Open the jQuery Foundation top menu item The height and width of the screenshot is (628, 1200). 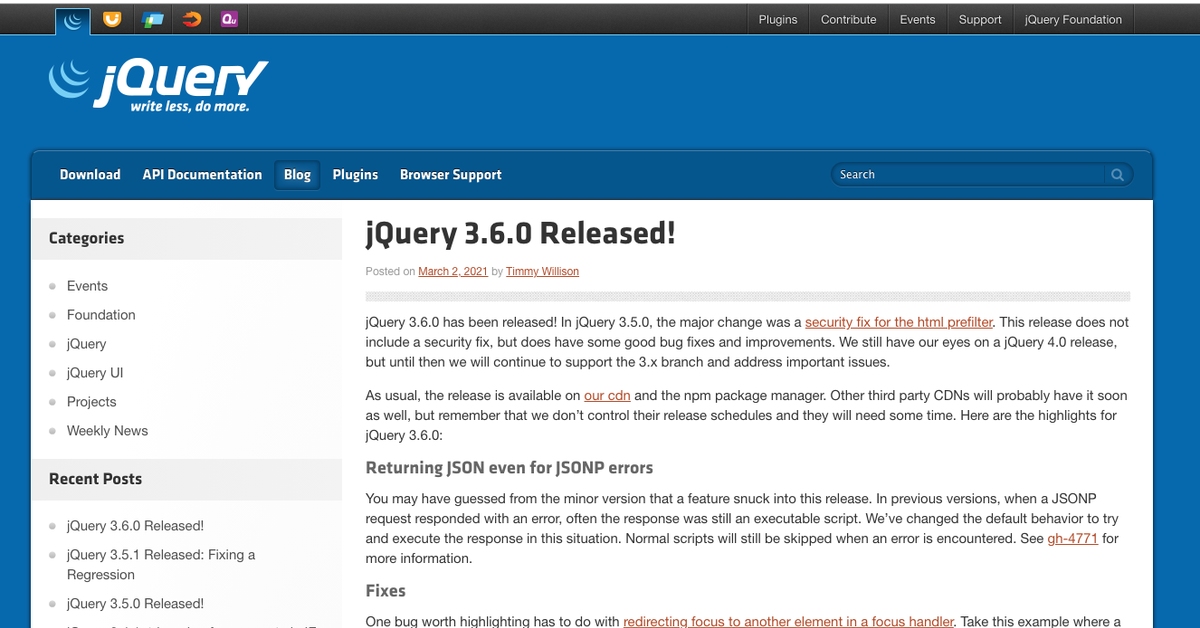click(1073, 19)
